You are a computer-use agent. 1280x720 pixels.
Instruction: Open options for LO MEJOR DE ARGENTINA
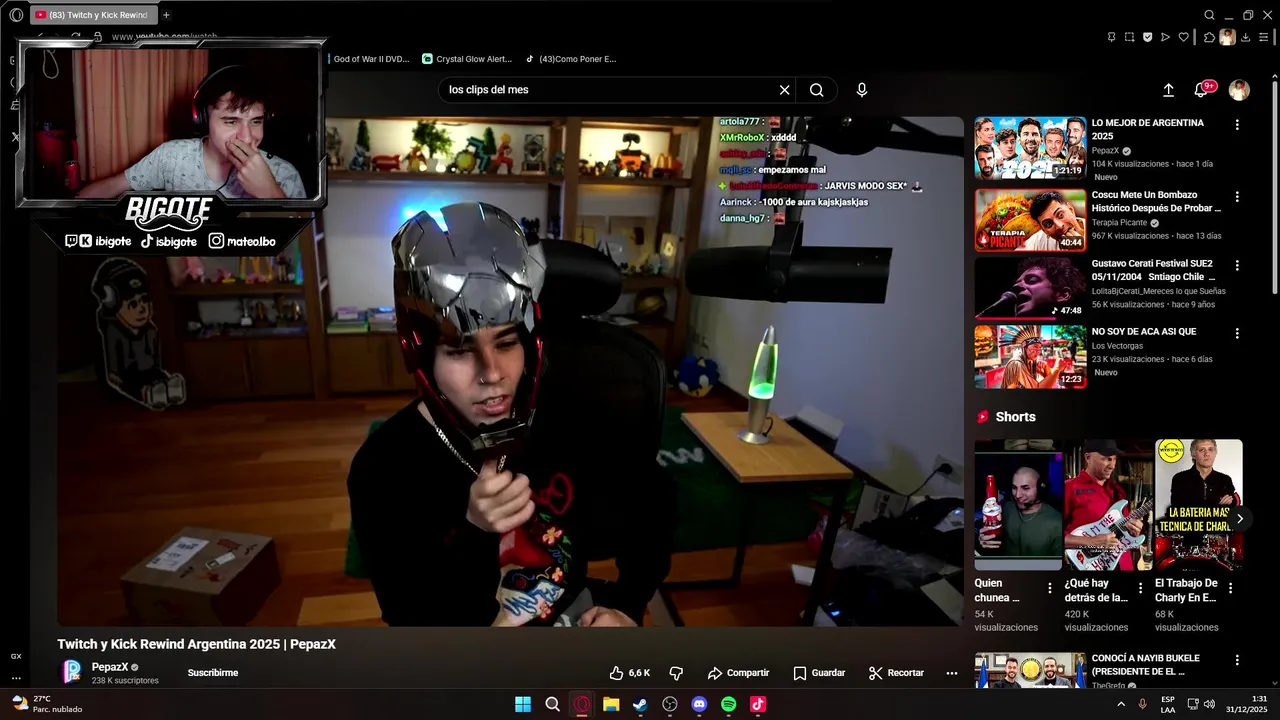tap(1237, 125)
